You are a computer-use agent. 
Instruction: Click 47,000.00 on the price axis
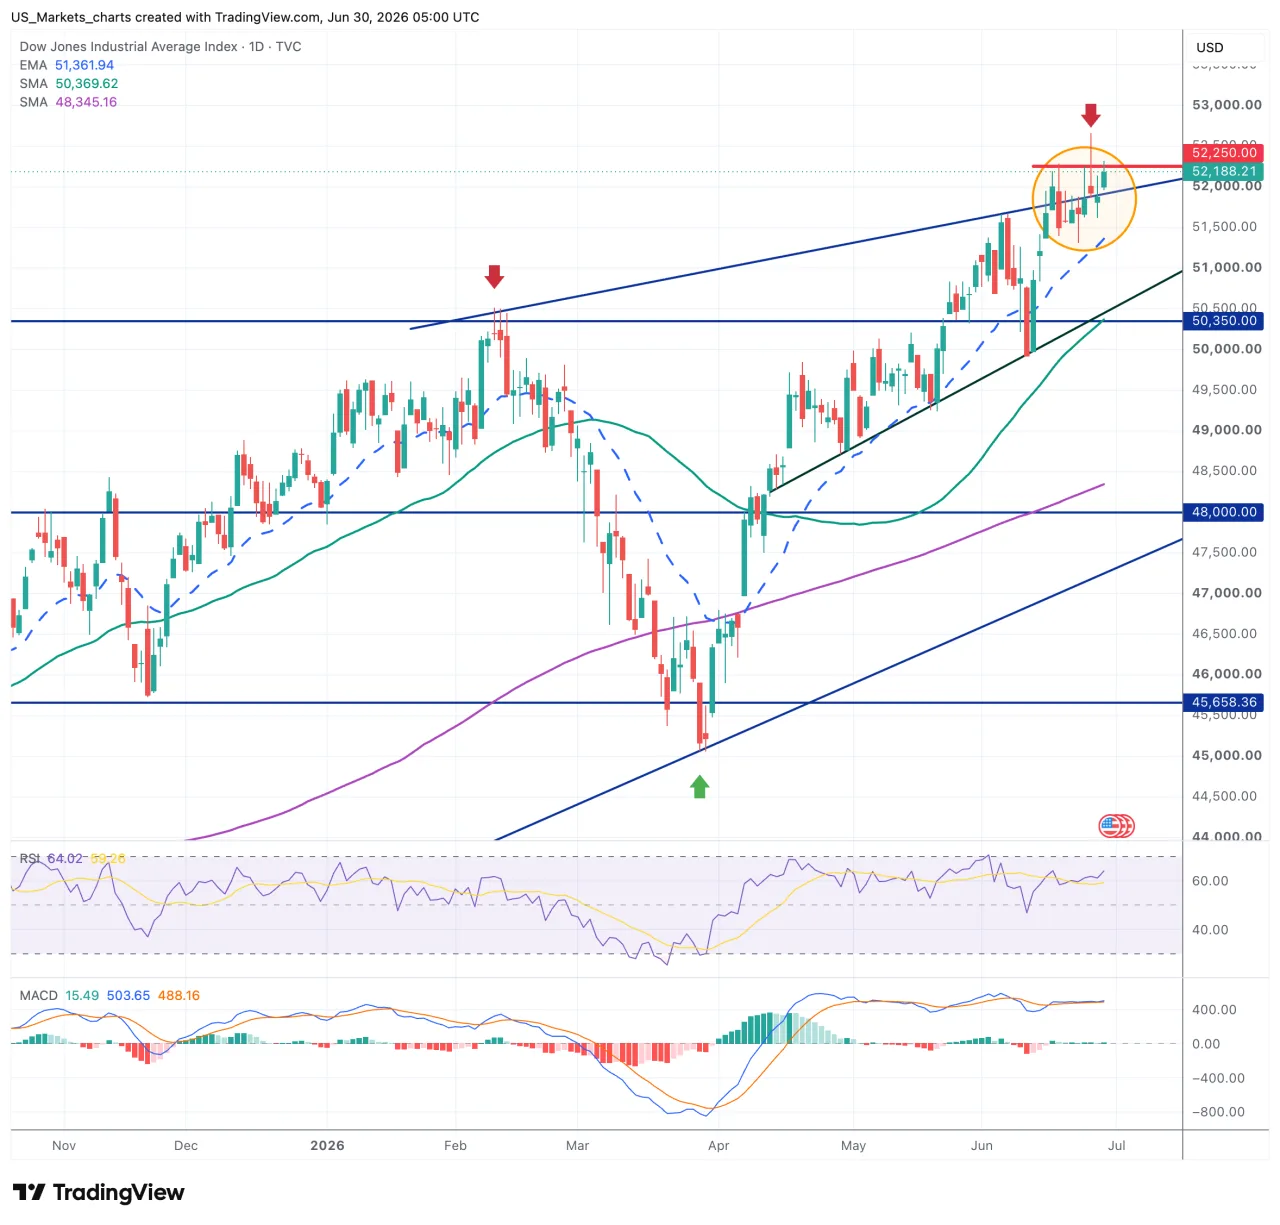[x=1226, y=593]
